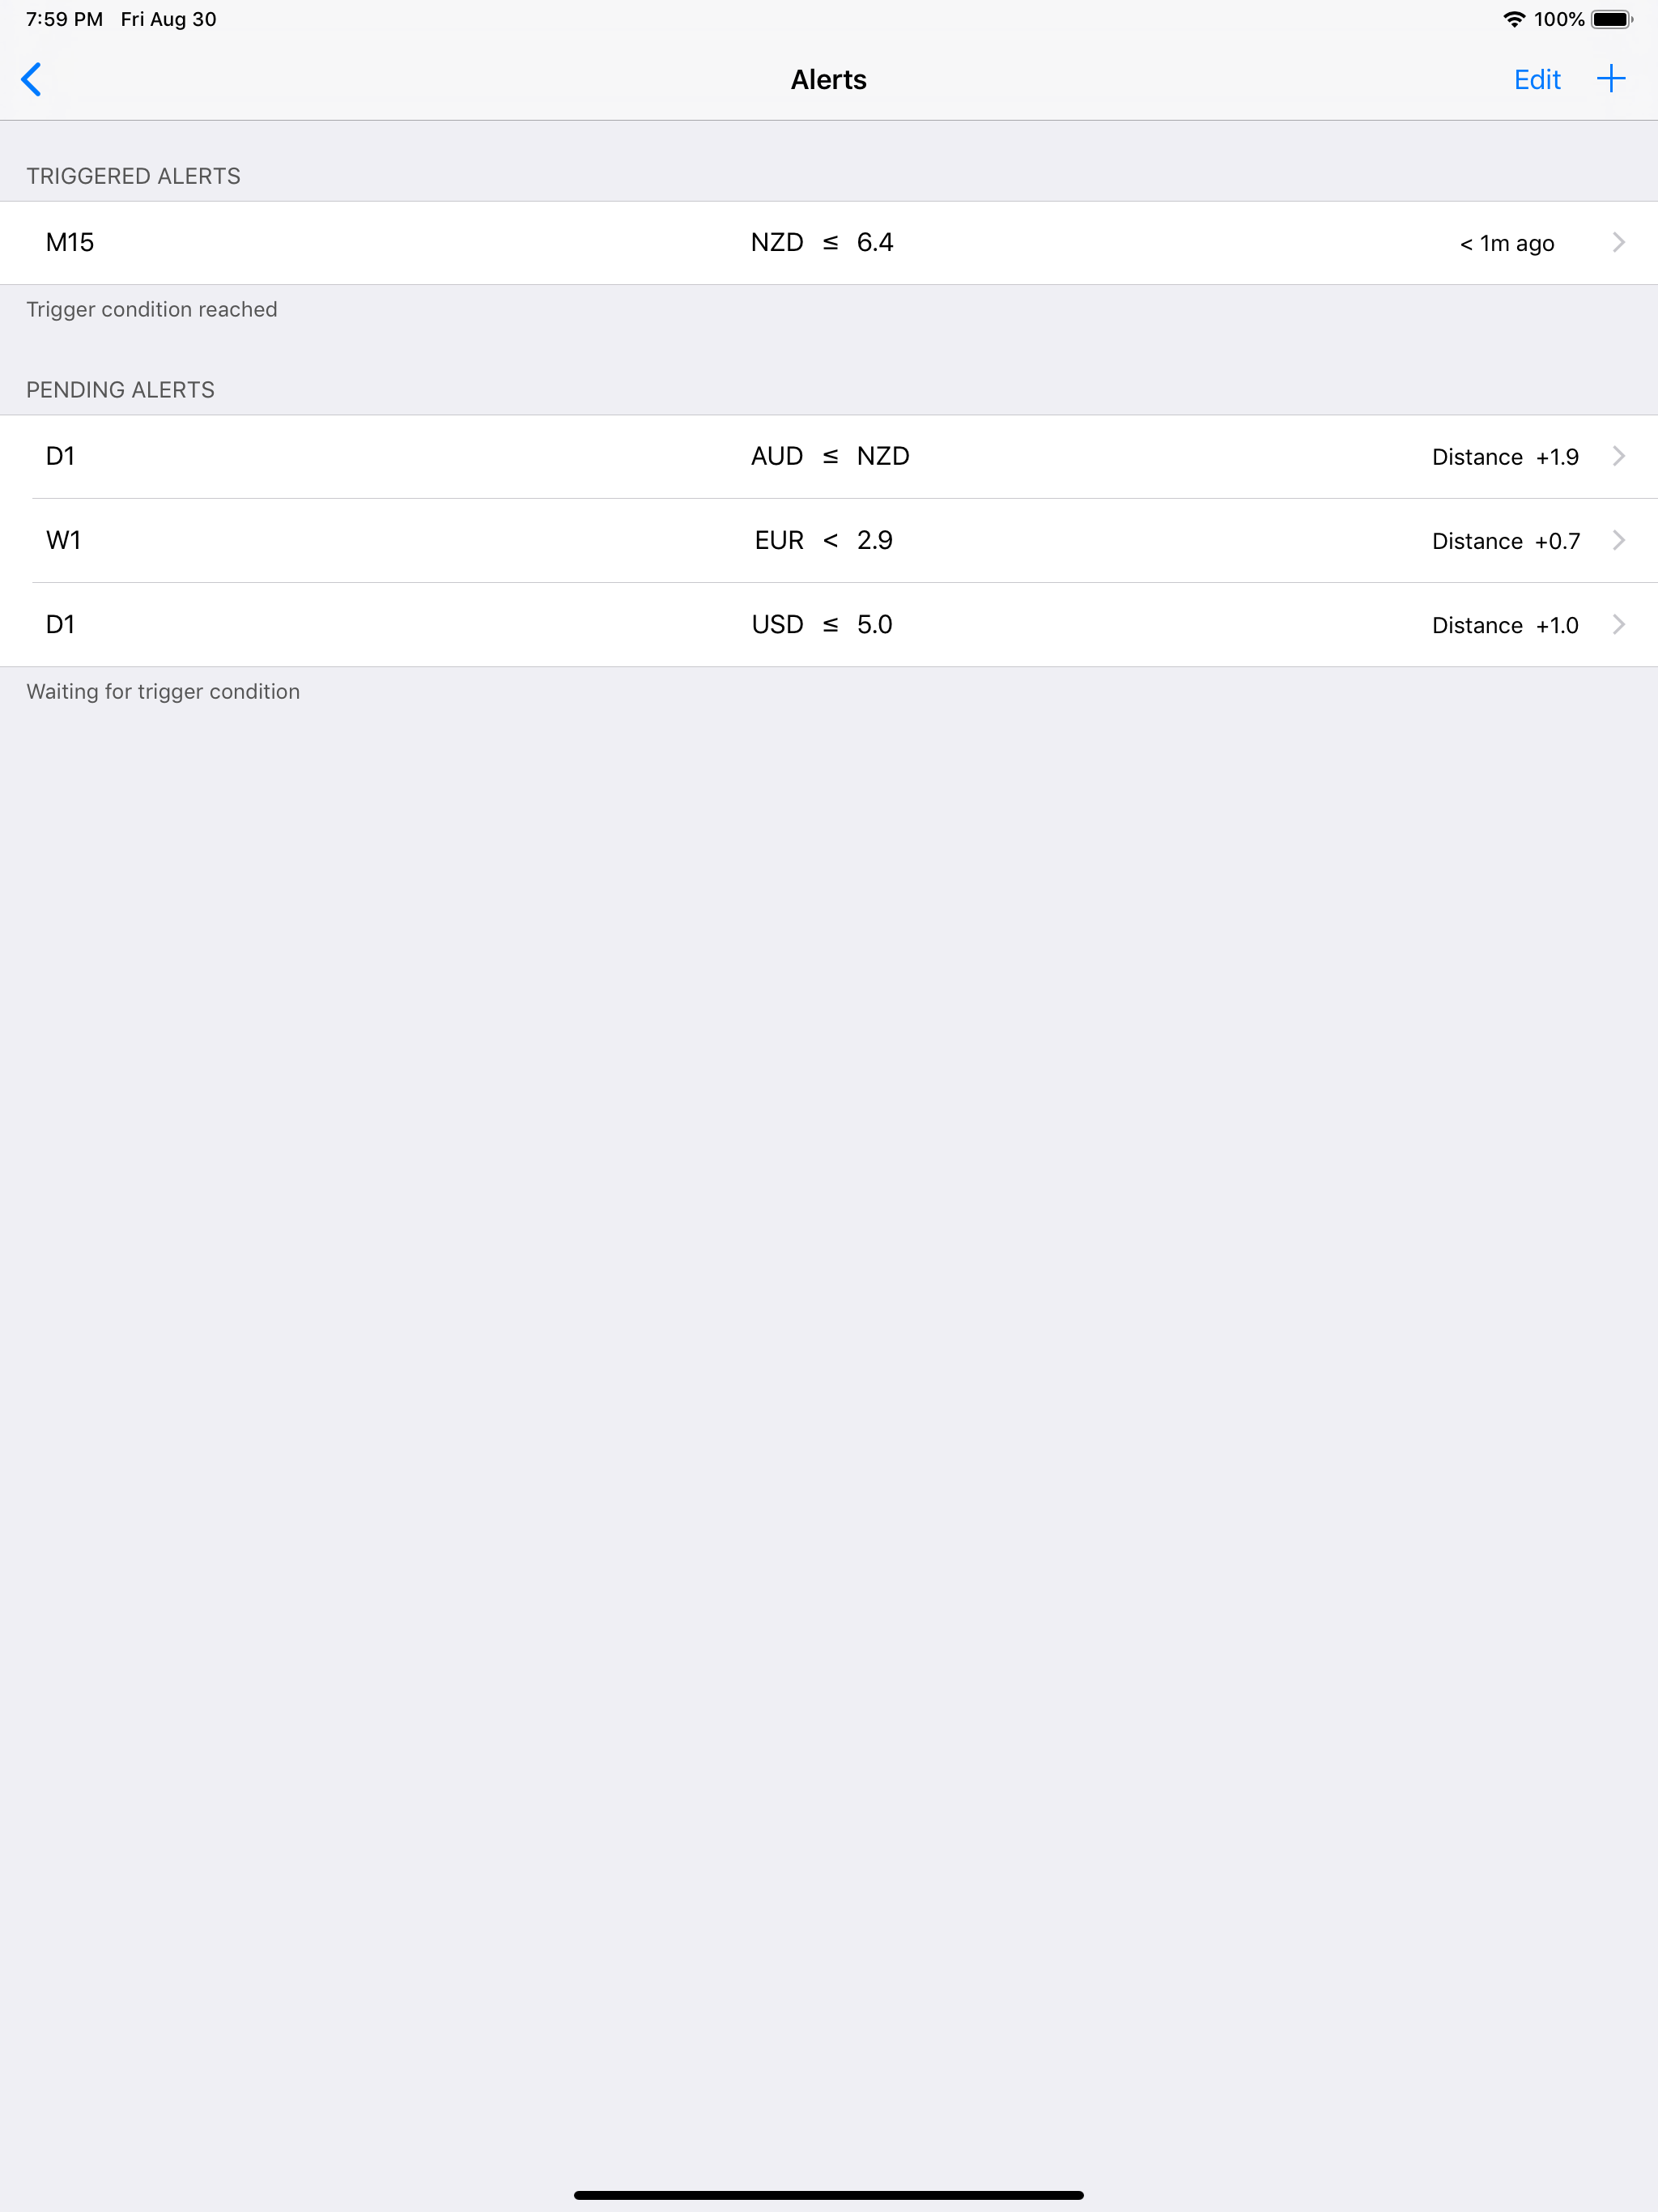This screenshot has width=1658, height=2212.
Task: Open details for the AUD ≤ NZD alert
Action: 828,456
